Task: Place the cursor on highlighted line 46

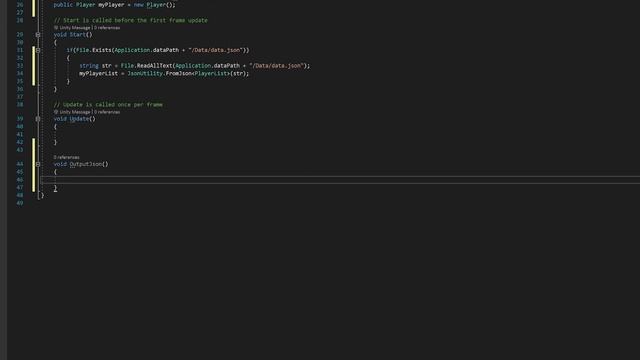Action: (340, 180)
